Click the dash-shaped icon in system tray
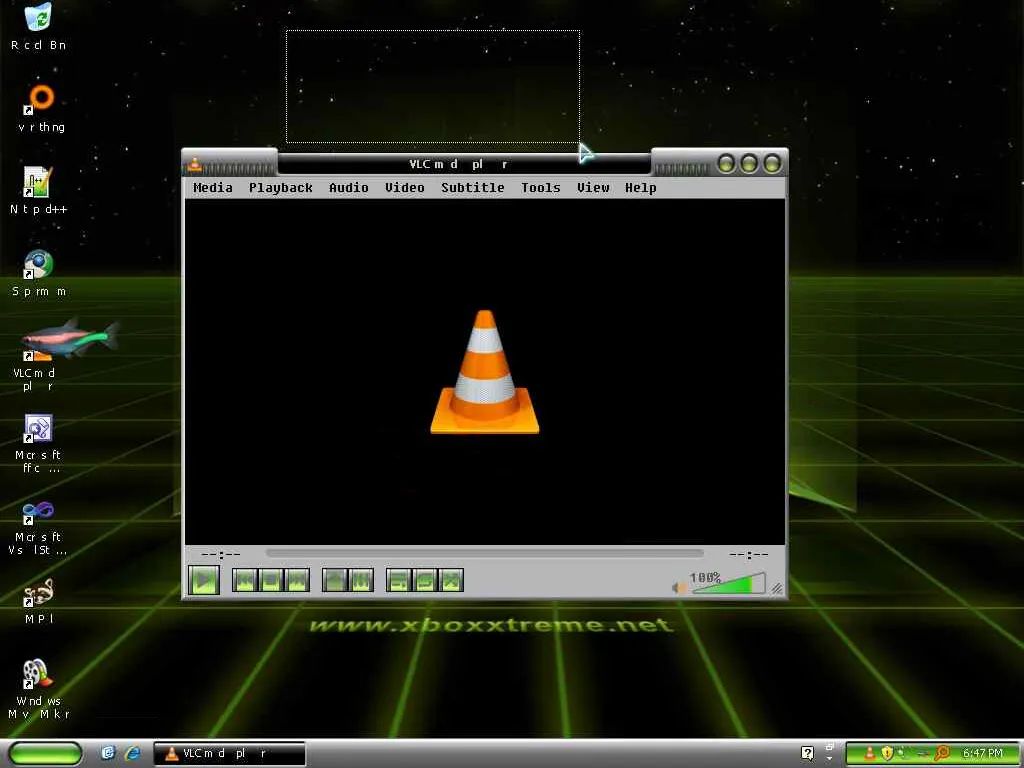 [x=922, y=754]
